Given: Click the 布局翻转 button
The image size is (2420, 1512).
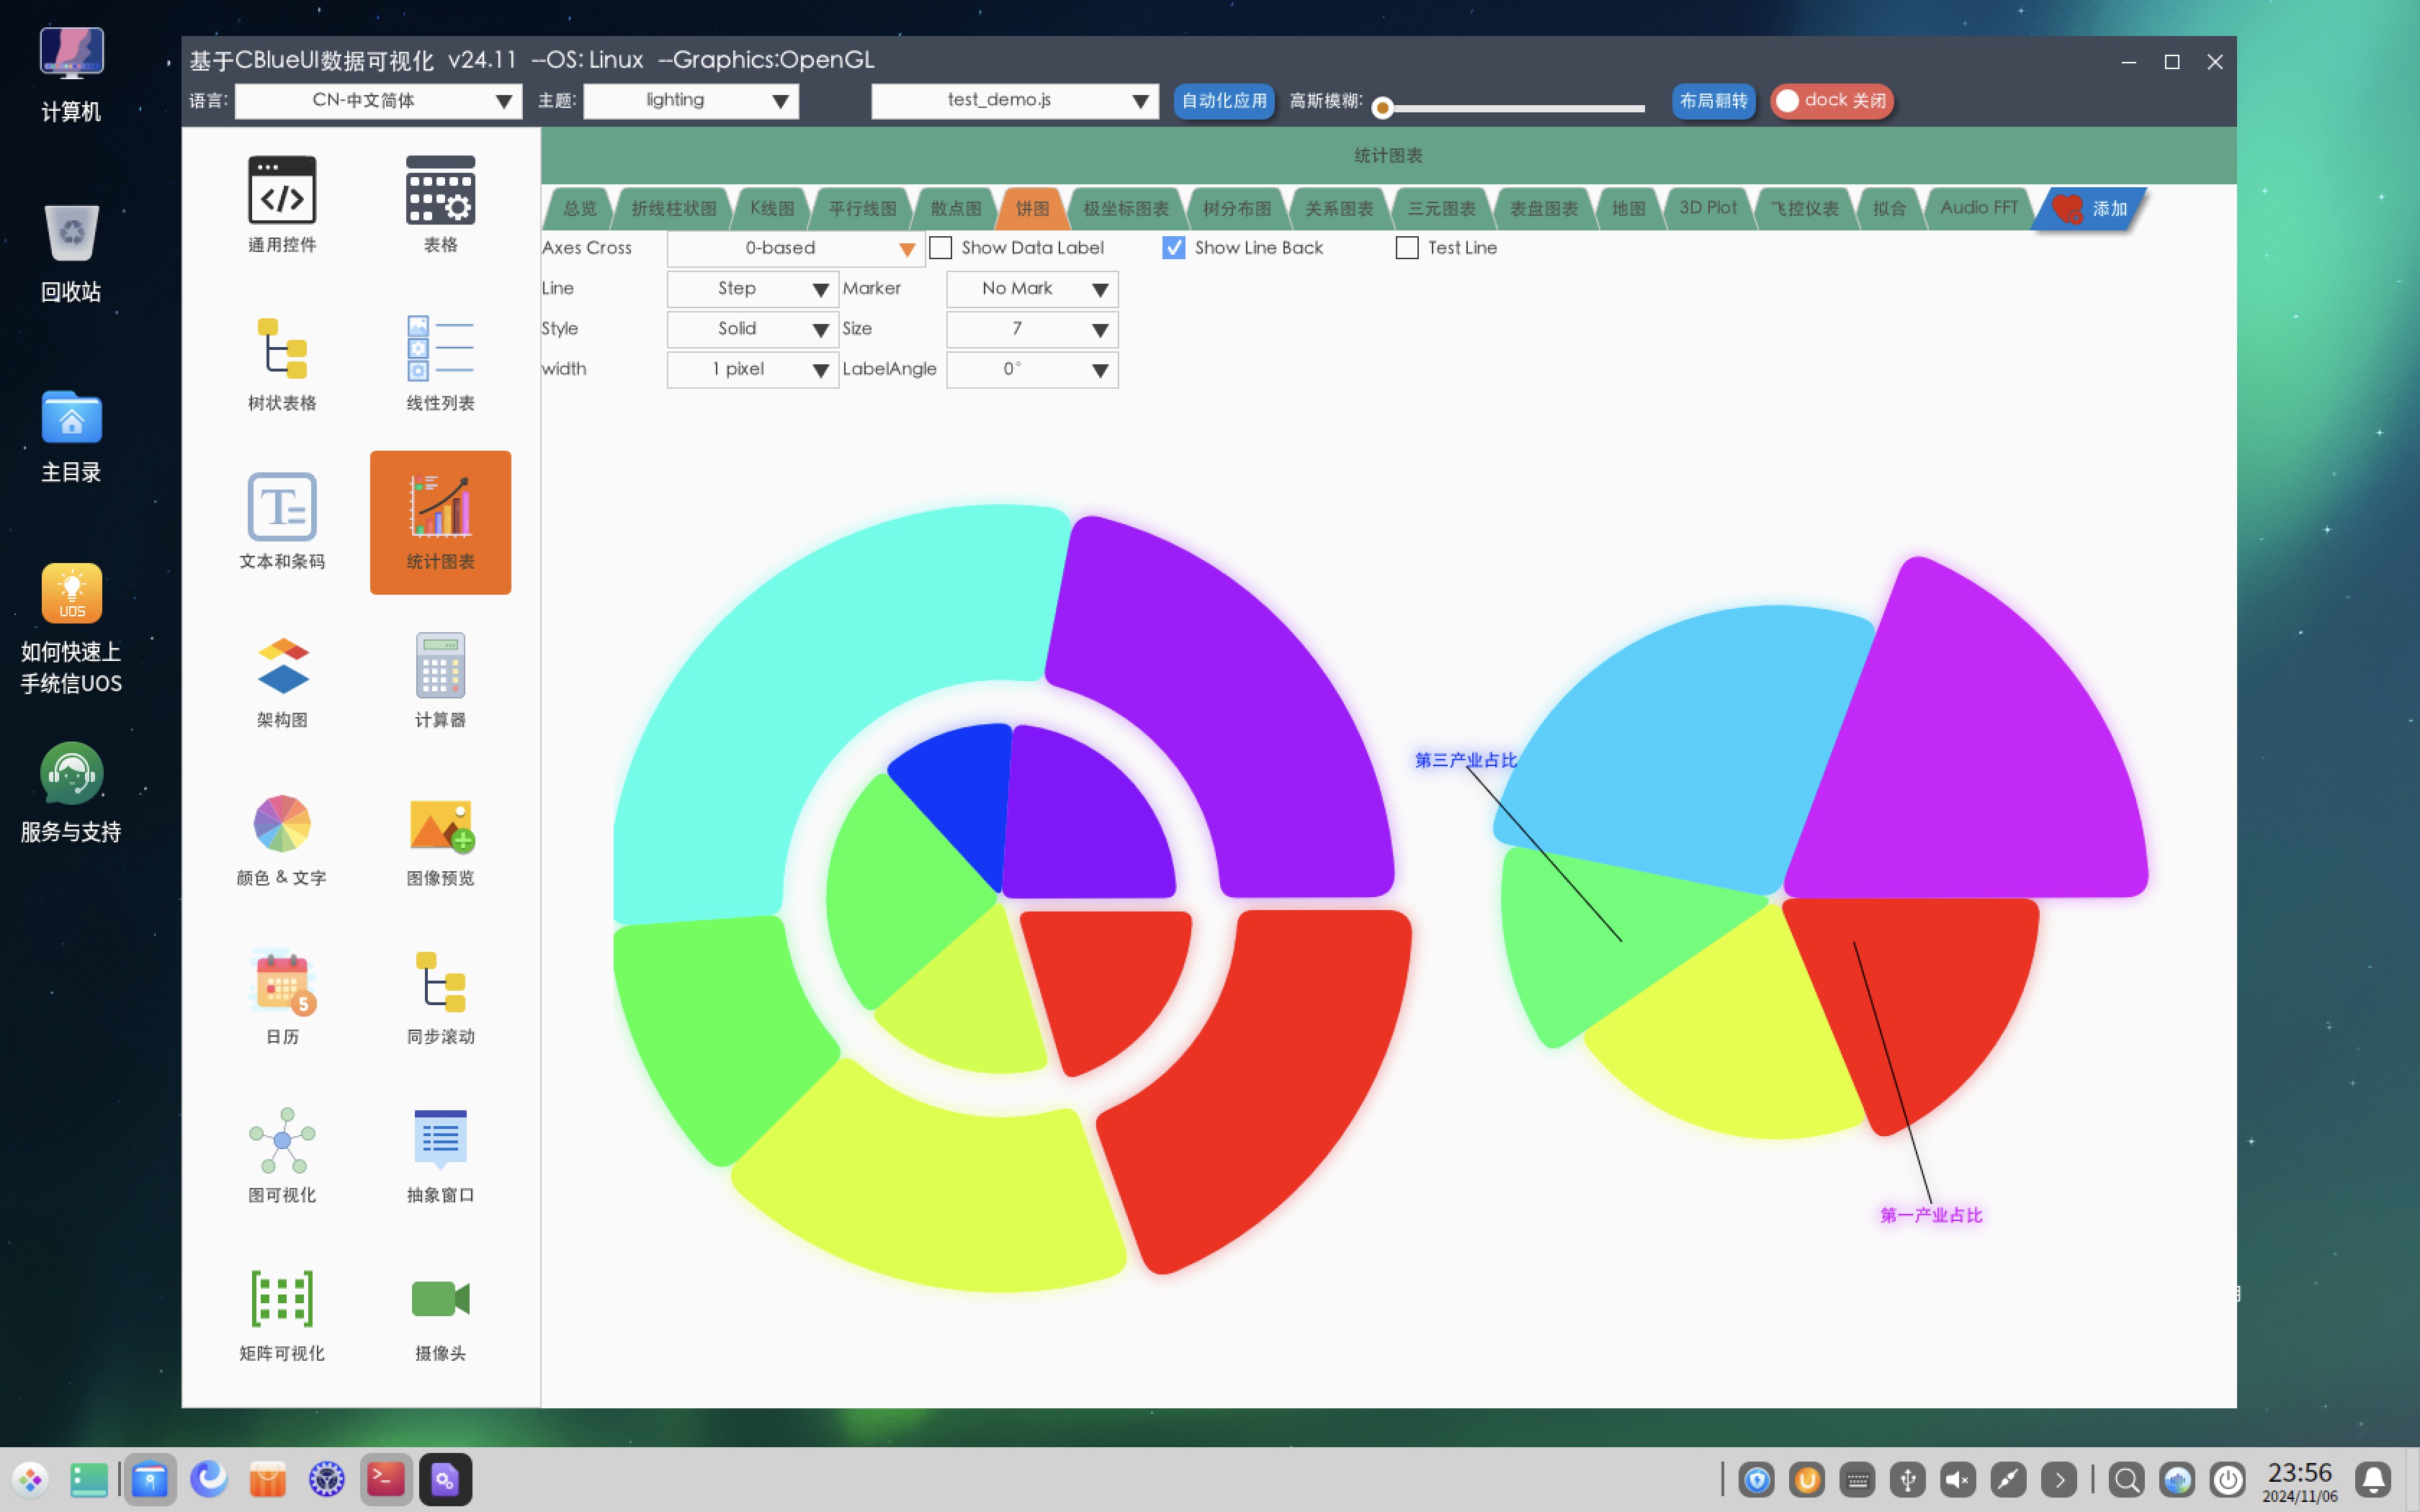Looking at the screenshot, I should coord(1713,101).
